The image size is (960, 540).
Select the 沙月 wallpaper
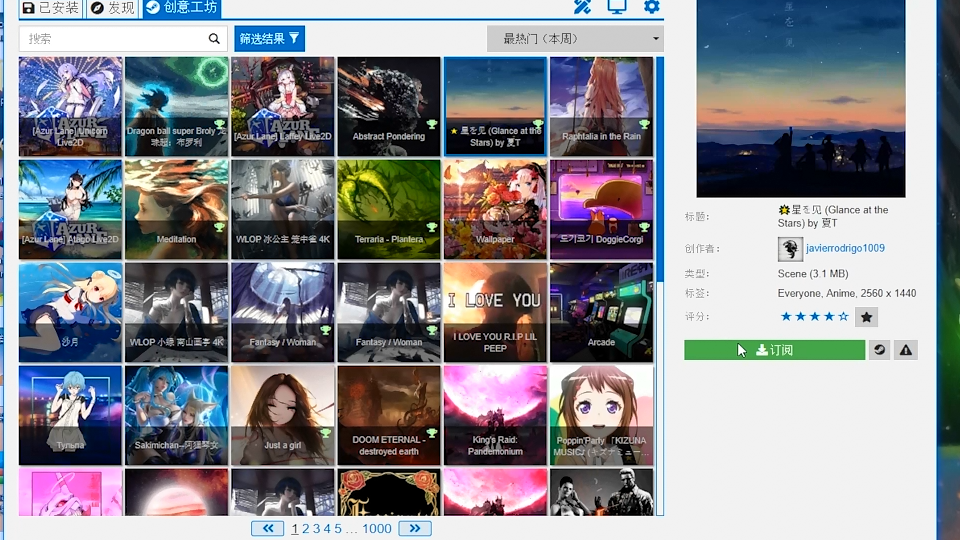pyautogui.click(x=70, y=312)
